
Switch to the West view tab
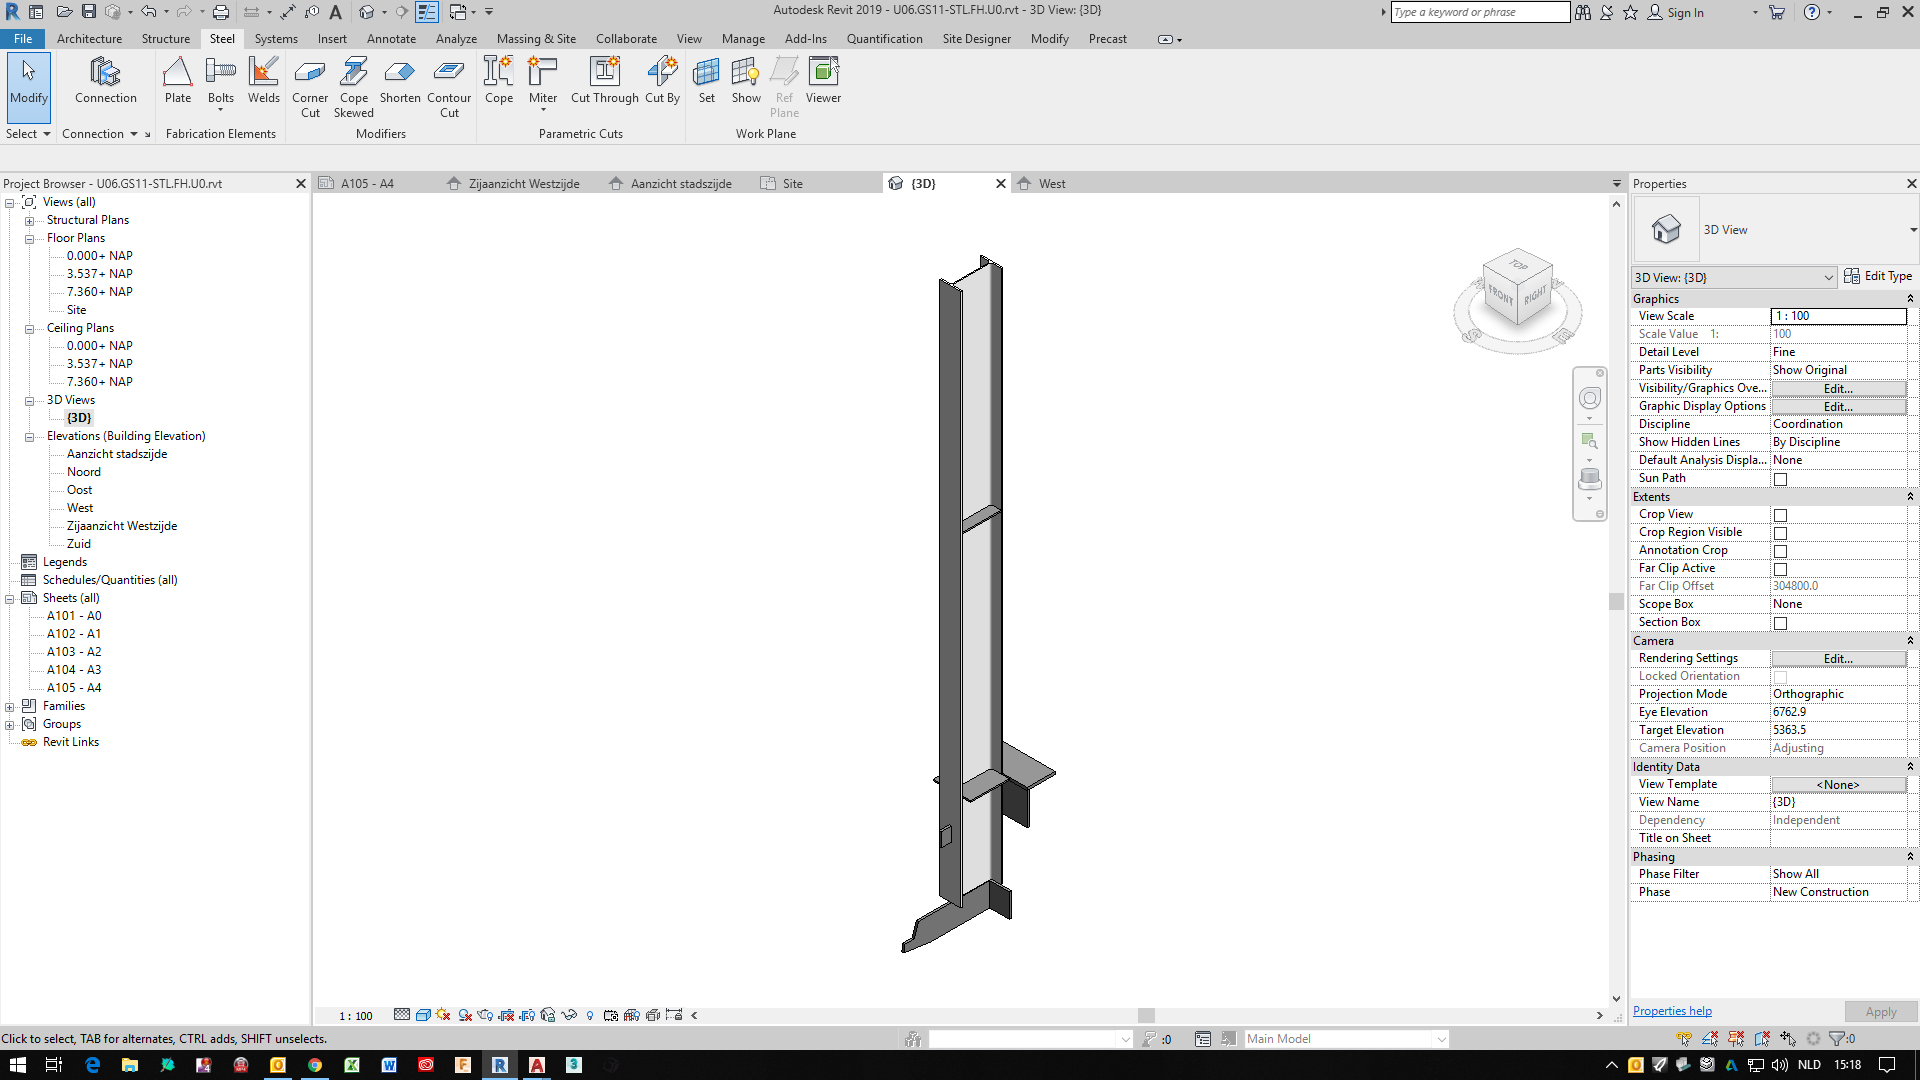1052,183
